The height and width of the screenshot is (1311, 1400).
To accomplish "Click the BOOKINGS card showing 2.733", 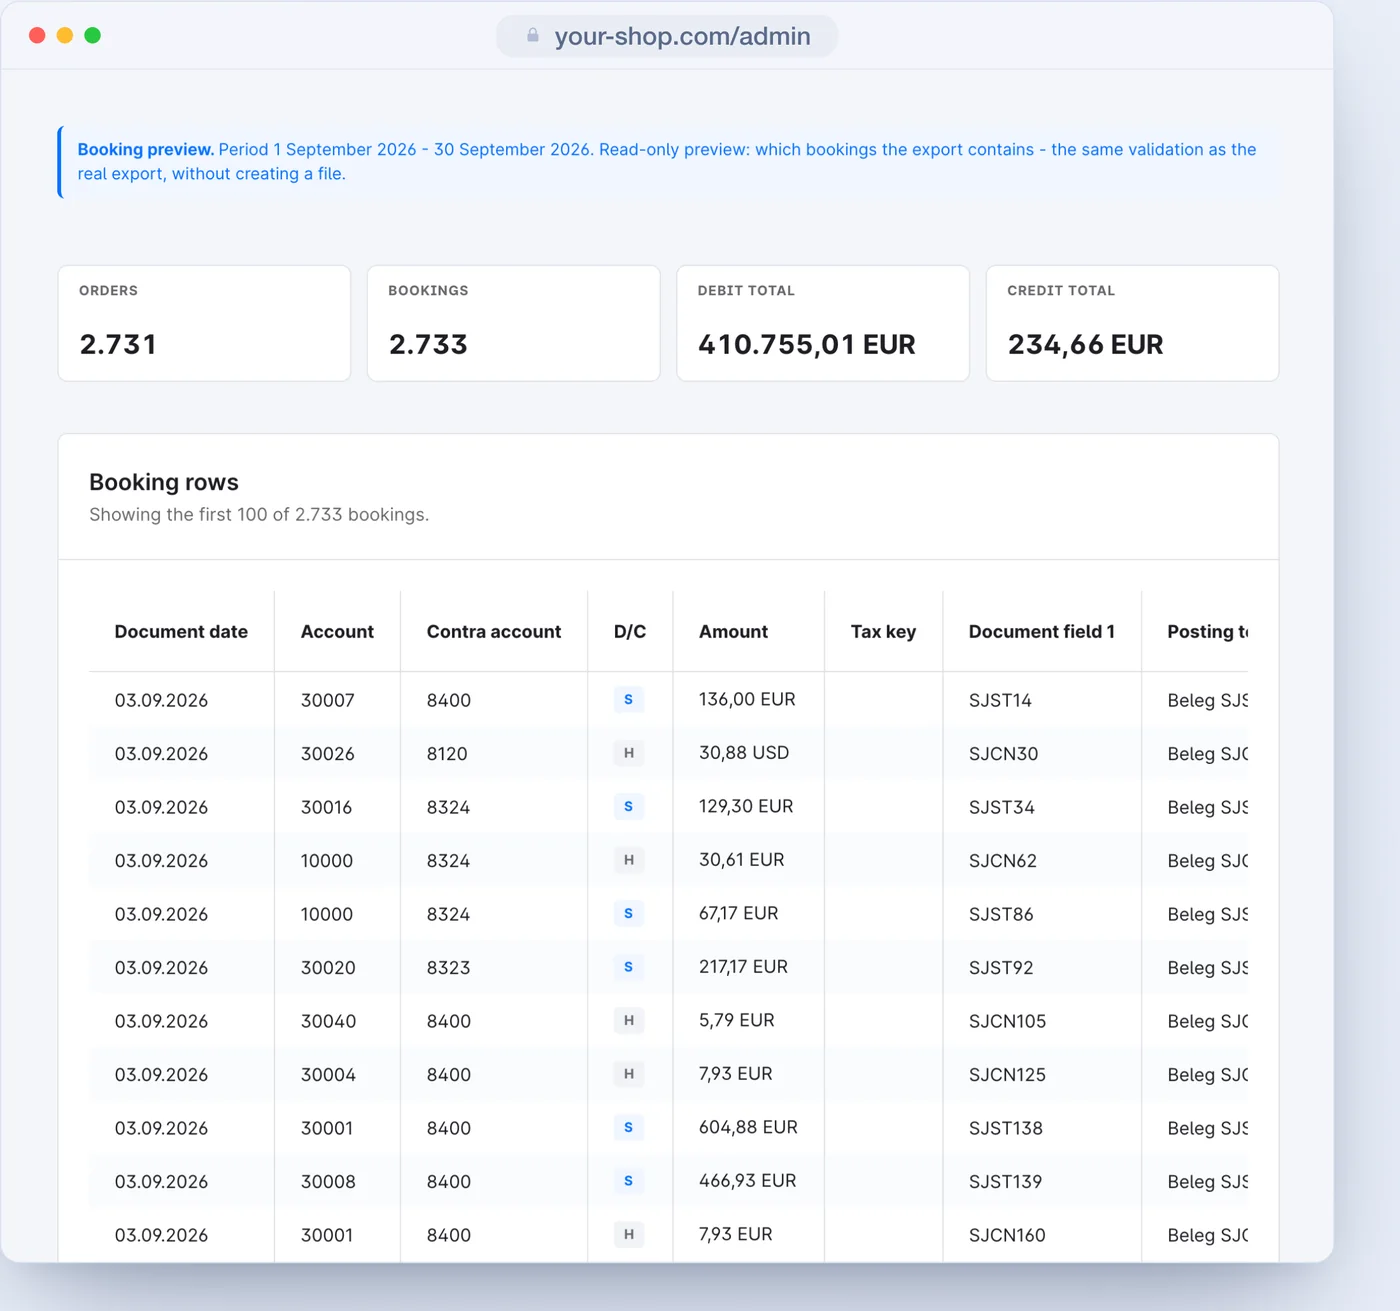I will coord(514,323).
